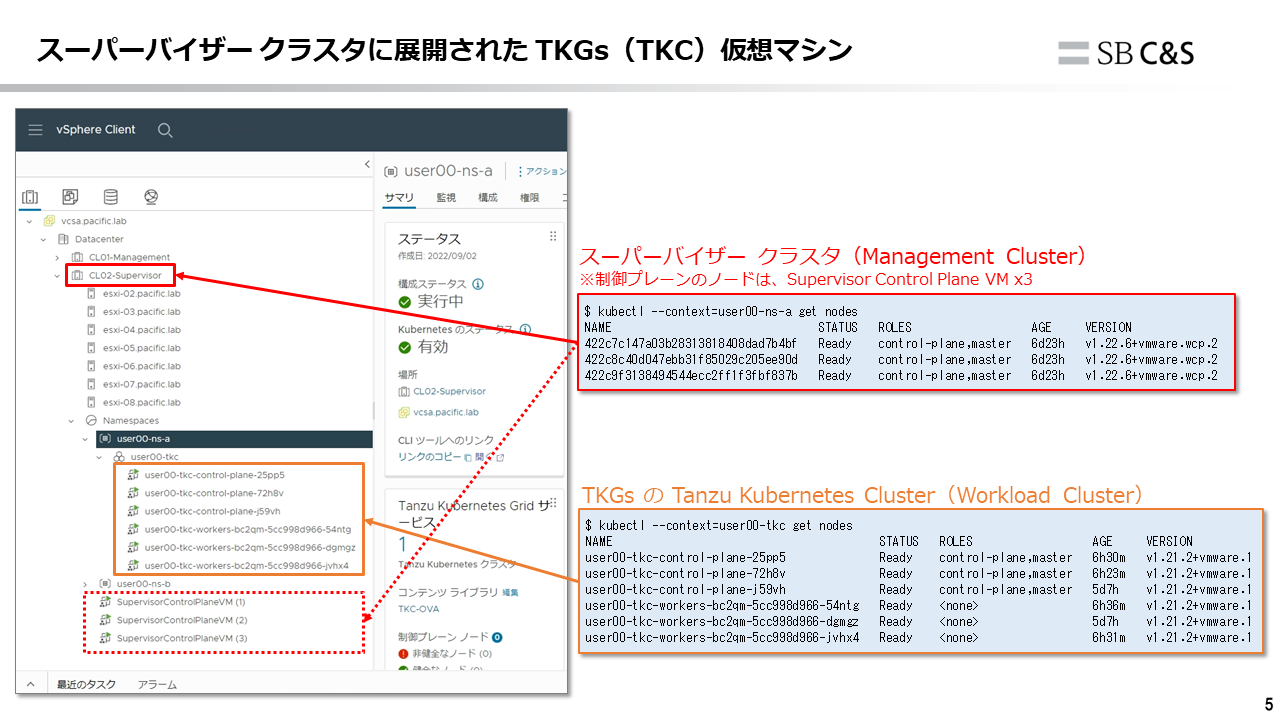This screenshot has height=720, width=1280.
Task: Click the リンクのコピー link
Action: (x=430, y=457)
